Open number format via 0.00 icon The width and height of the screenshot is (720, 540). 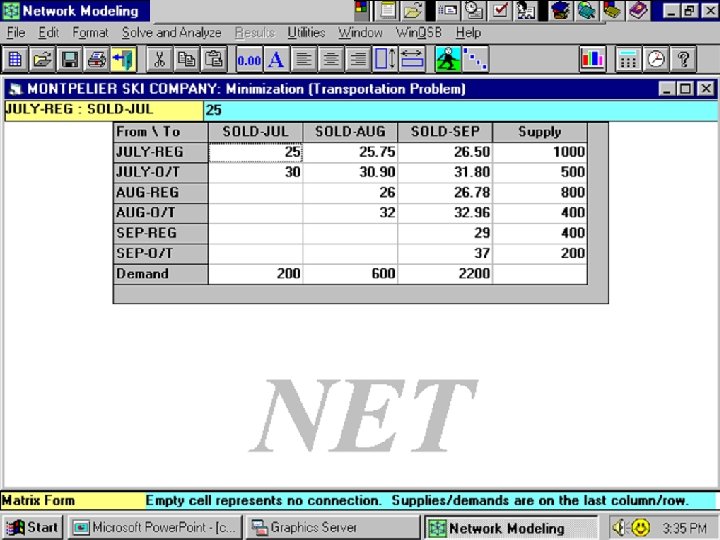[249, 59]
